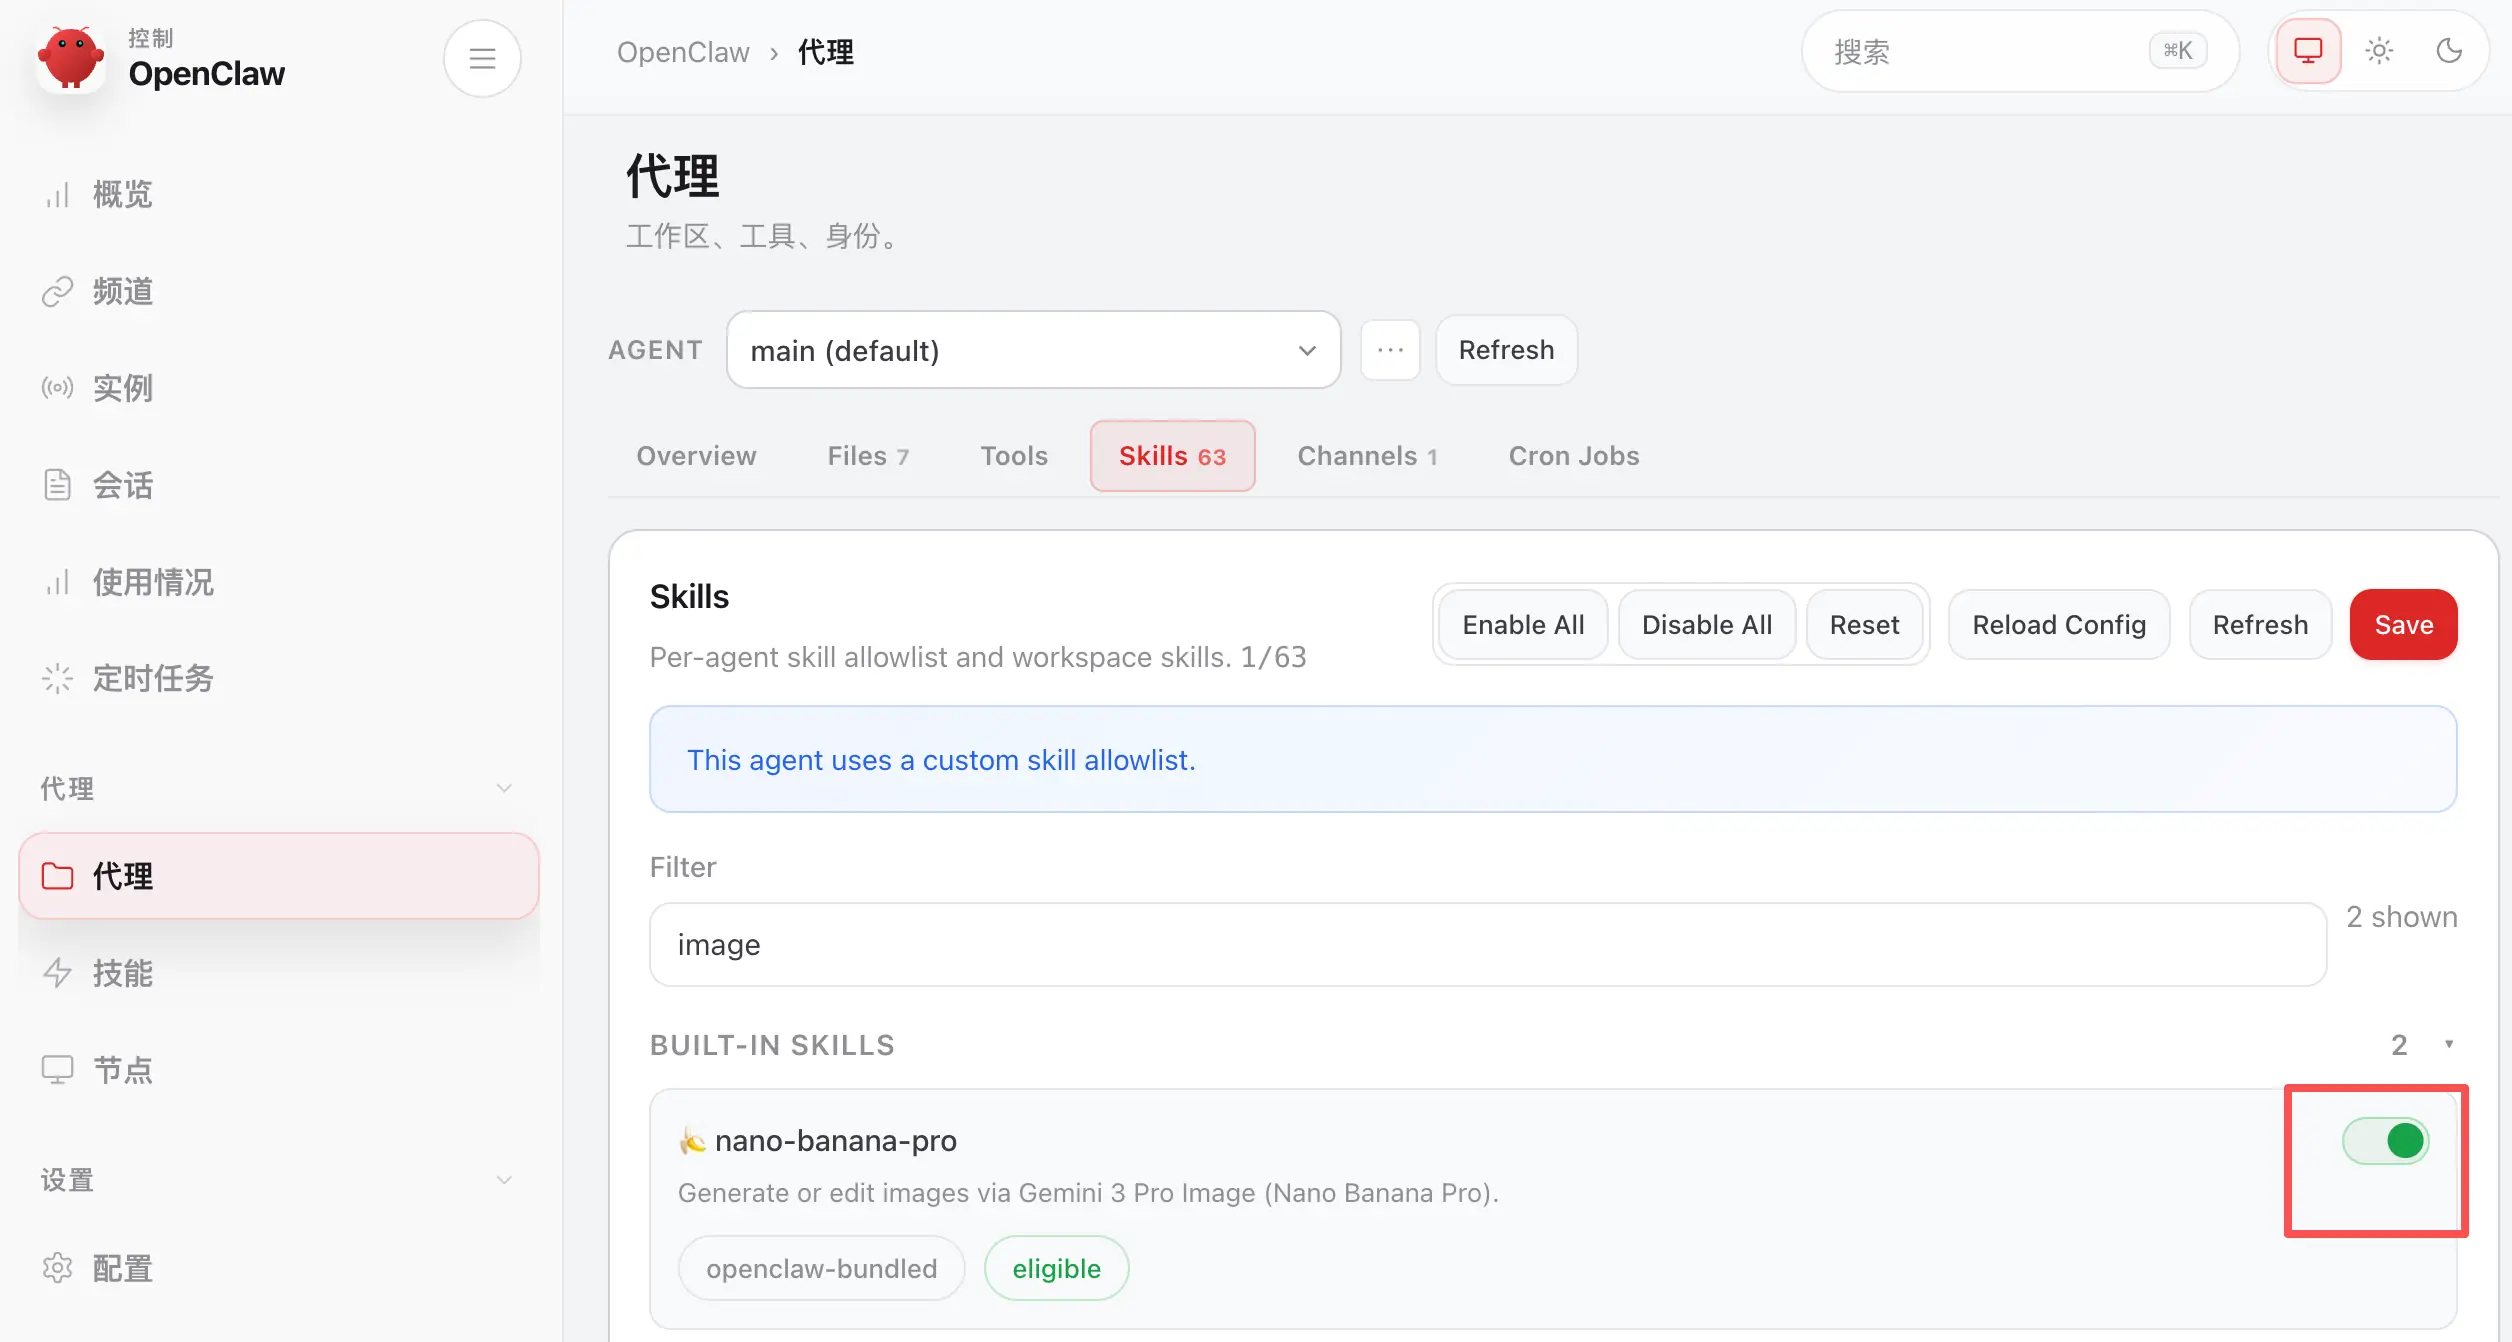Collapse sidebar with hamburger menu icon
Viewport: 2512px width, 1342px height.
(482, 58)
